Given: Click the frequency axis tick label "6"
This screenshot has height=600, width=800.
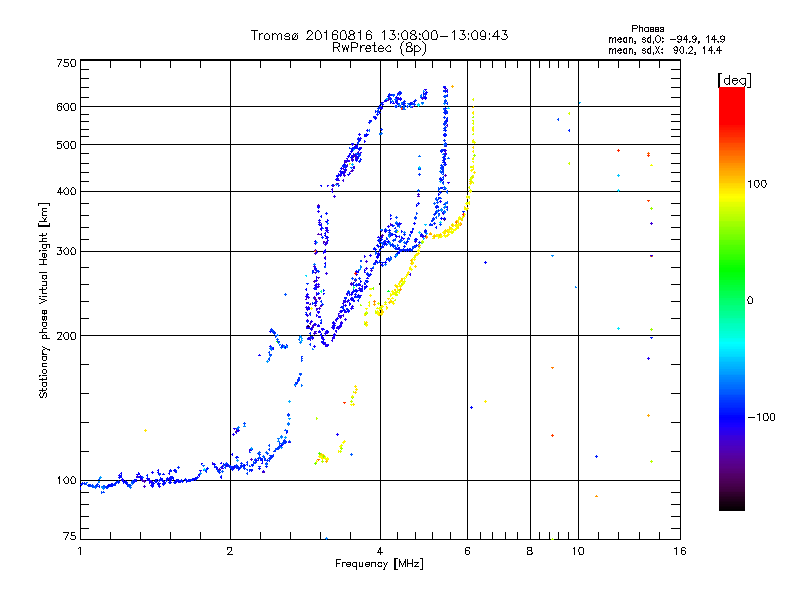Looking at the screenshot, I should tap(467, 551).
